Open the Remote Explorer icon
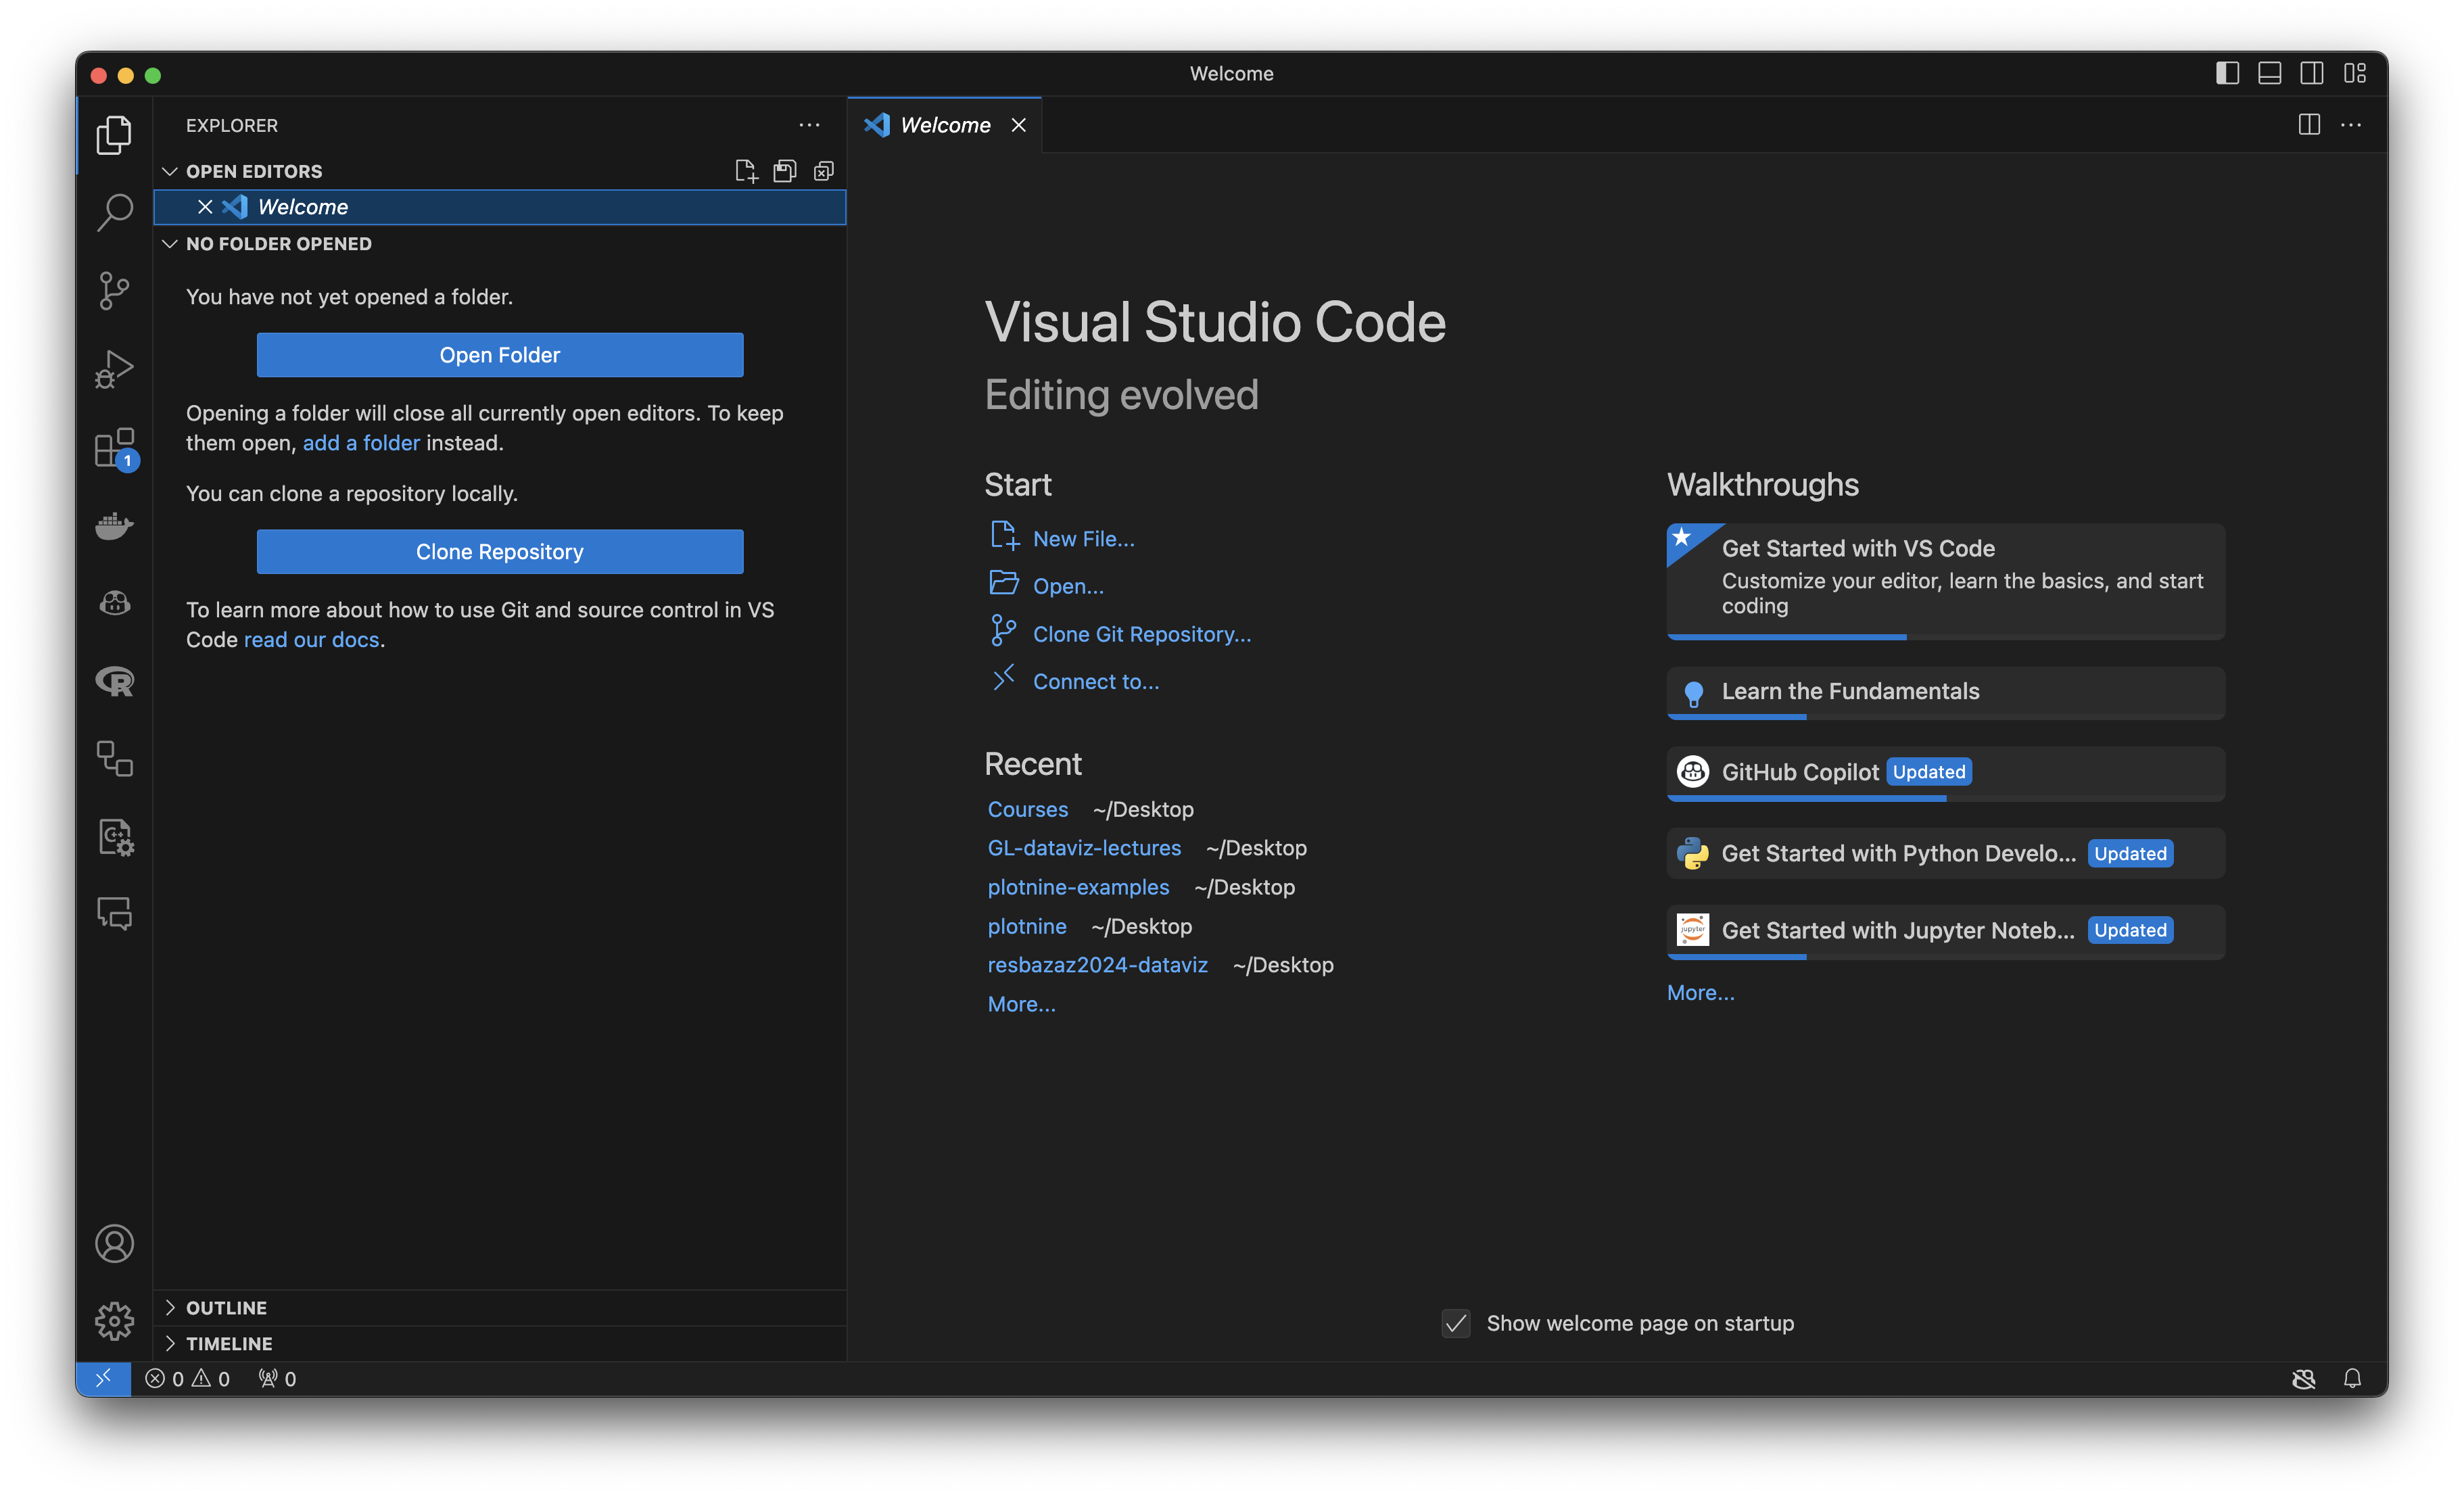 click(x=114, y=759)
